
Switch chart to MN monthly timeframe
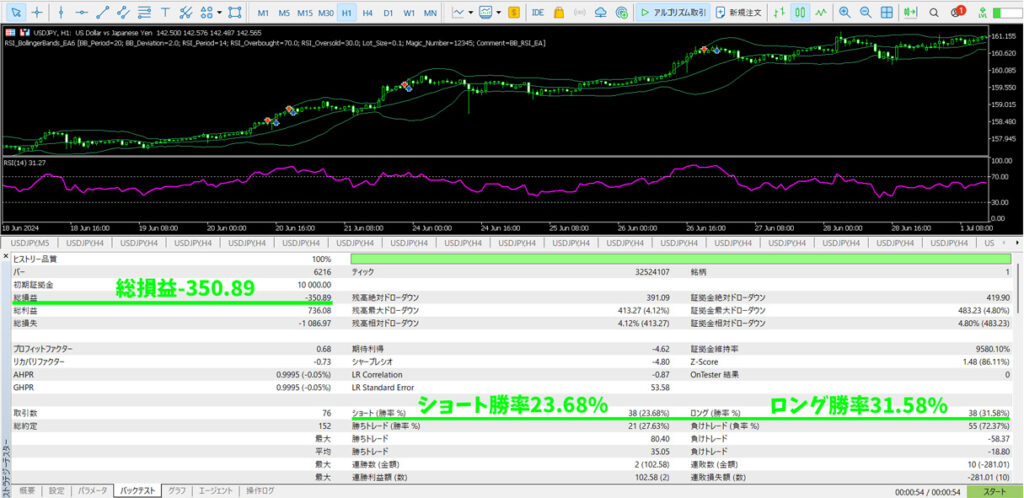tap(430, 12)
